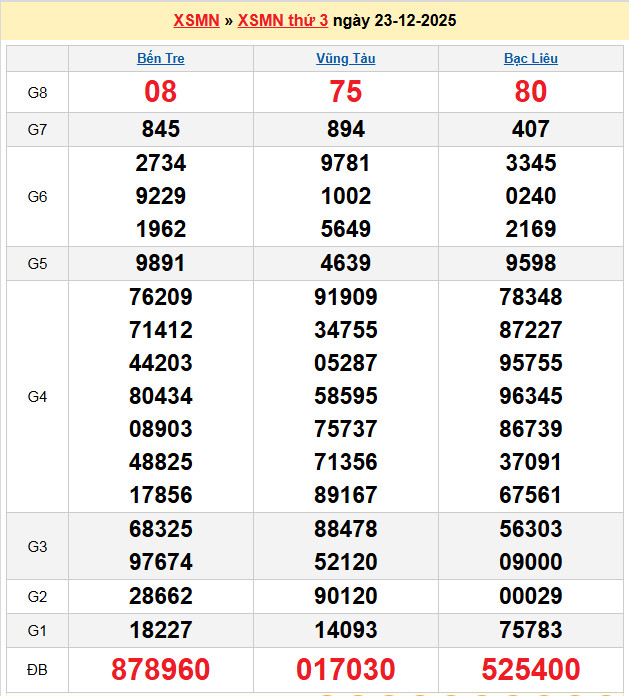Click the G5 result 4639
The width and height of the screenshot is (629, 696).
[346, 264]
